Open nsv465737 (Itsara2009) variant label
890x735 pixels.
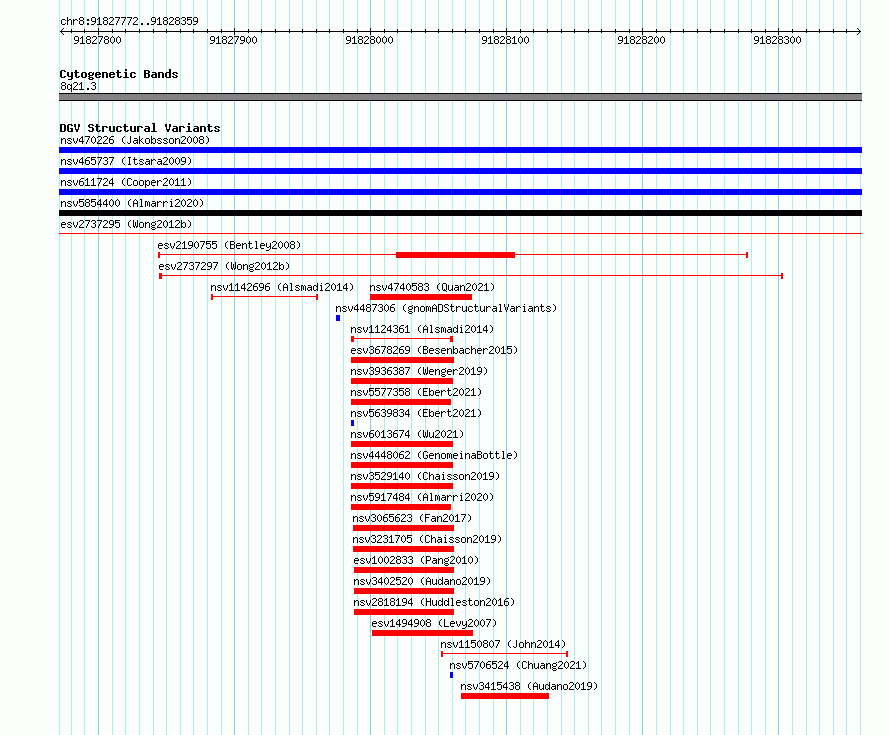(x=126, y=161)
